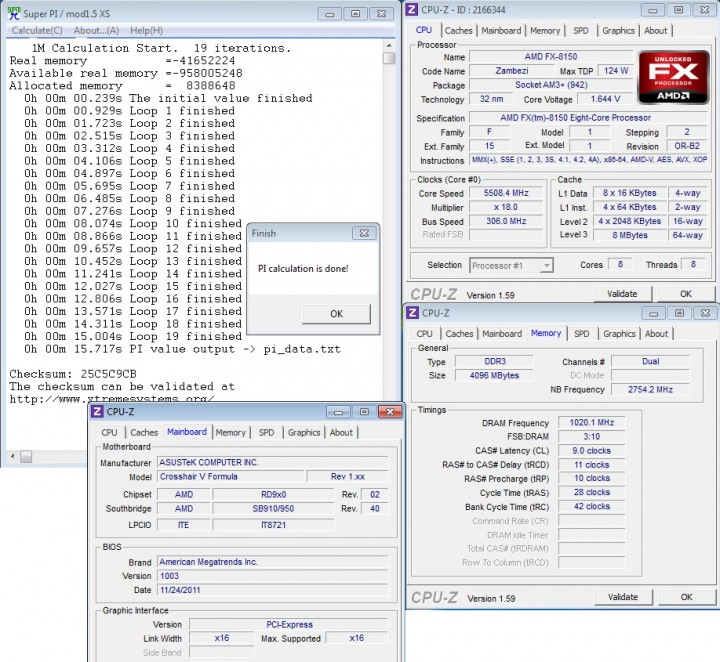Screen dimensions: 720x662
Task: Click the DRAM Frequency 1020.1 MHz value
Action: click(591, 423)
